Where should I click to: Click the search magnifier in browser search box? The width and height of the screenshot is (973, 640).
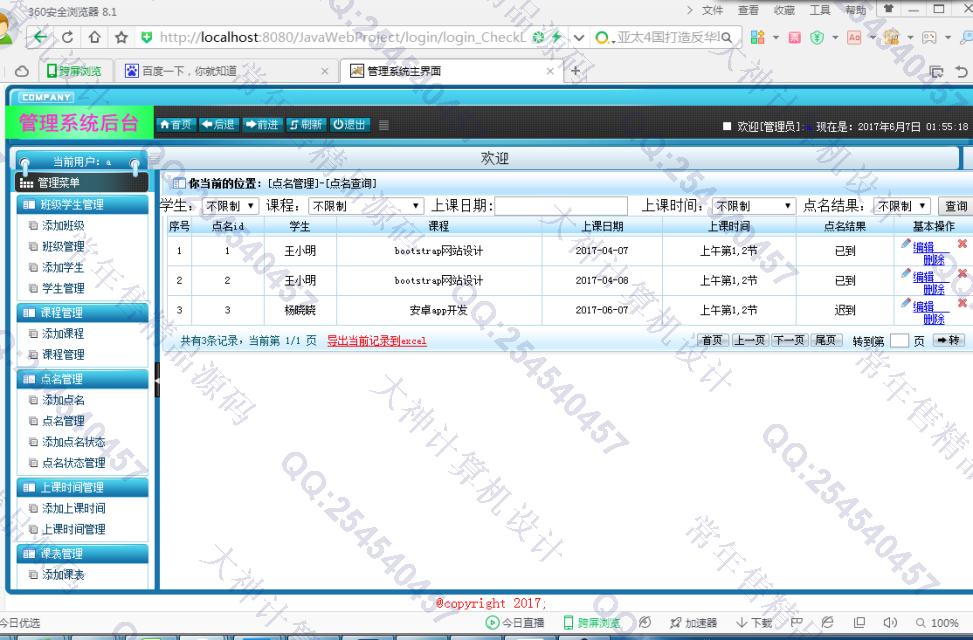click(x=727, y=37)
